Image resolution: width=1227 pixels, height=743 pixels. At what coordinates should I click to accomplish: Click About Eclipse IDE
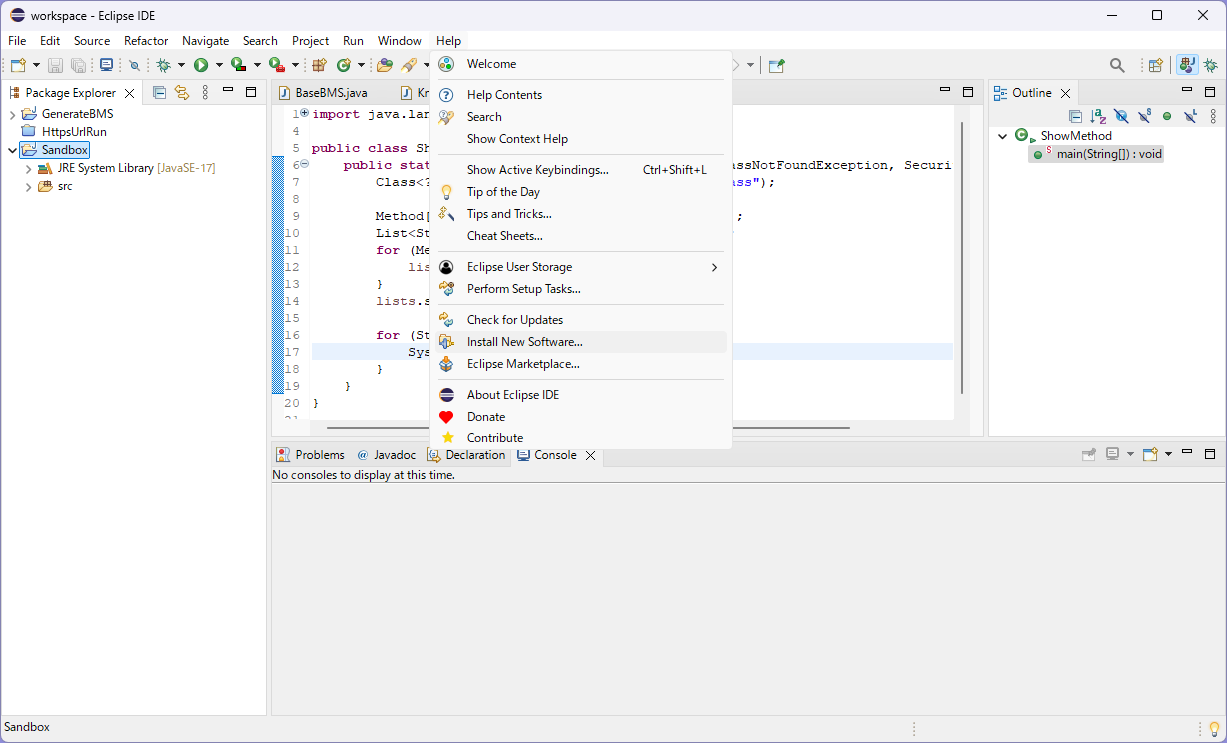(581, 395)
